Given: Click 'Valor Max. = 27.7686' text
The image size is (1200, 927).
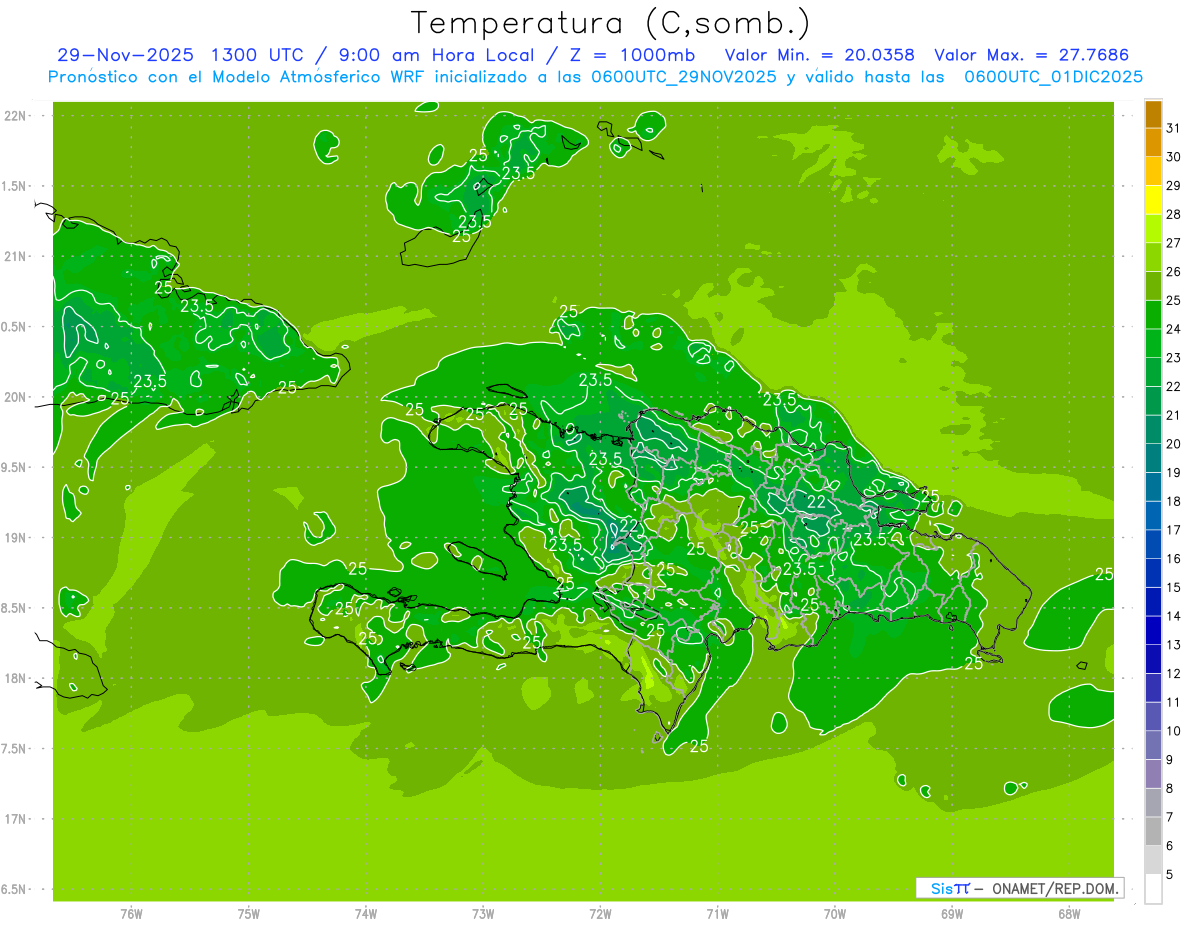Looking at the screenshot, I should 1032,55.
